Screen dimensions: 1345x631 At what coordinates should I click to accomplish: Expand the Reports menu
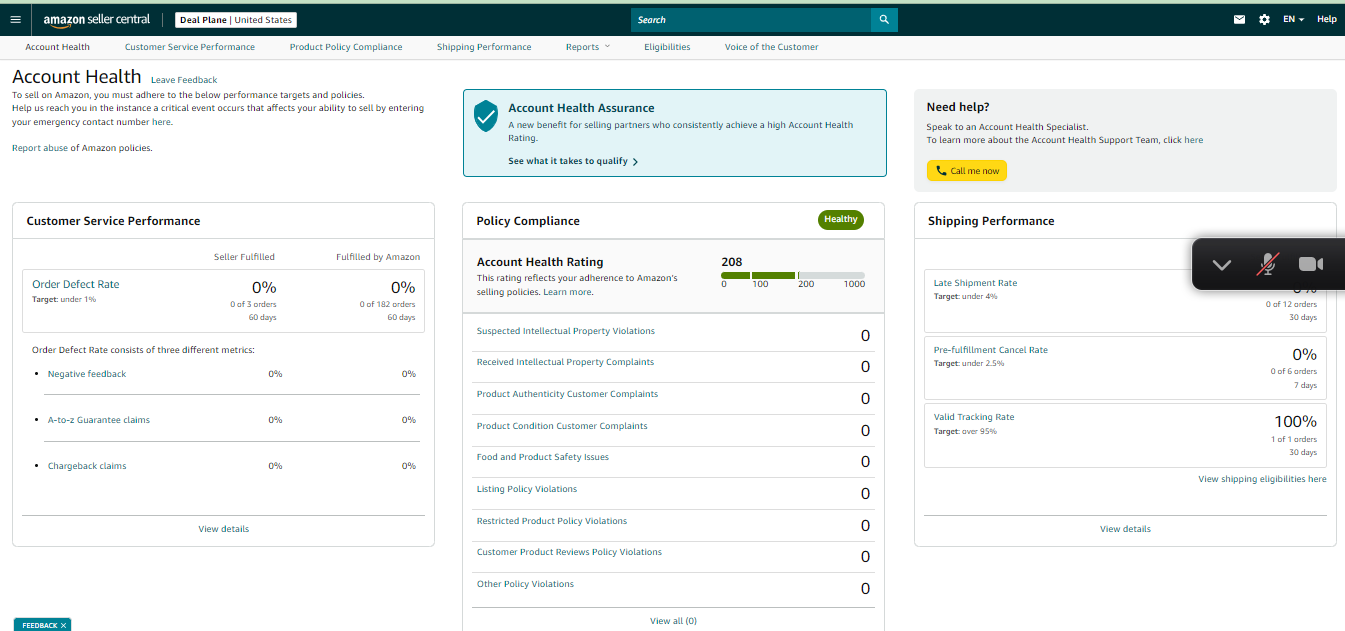pyautogui.click(x=587, y=47)
